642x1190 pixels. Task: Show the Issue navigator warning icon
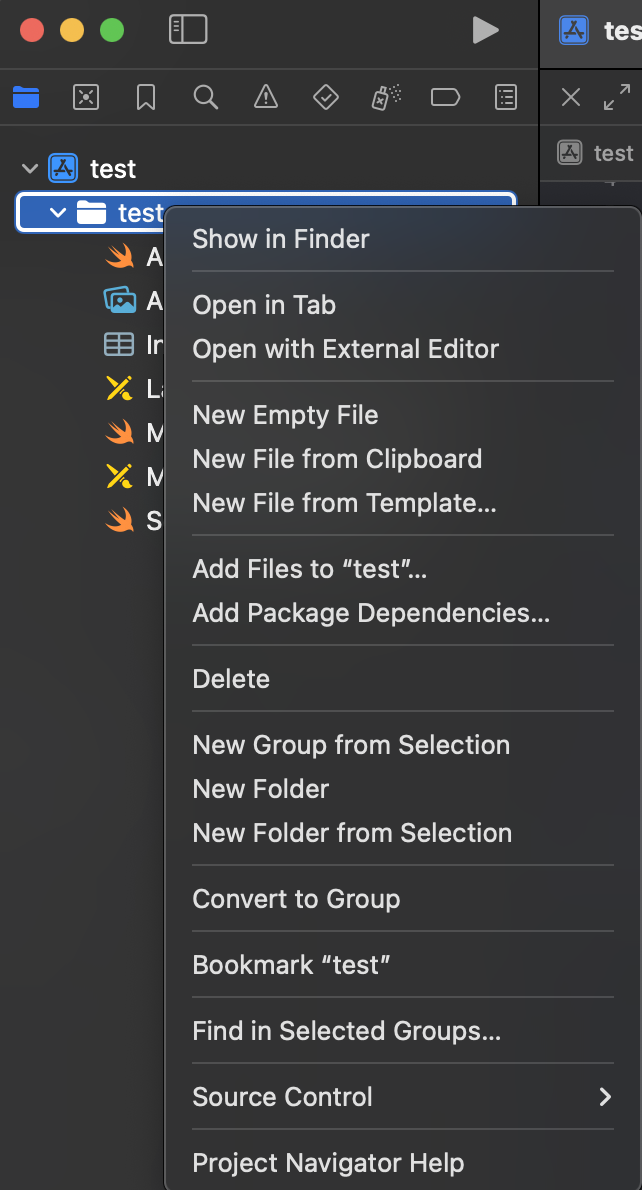(266, 97)
